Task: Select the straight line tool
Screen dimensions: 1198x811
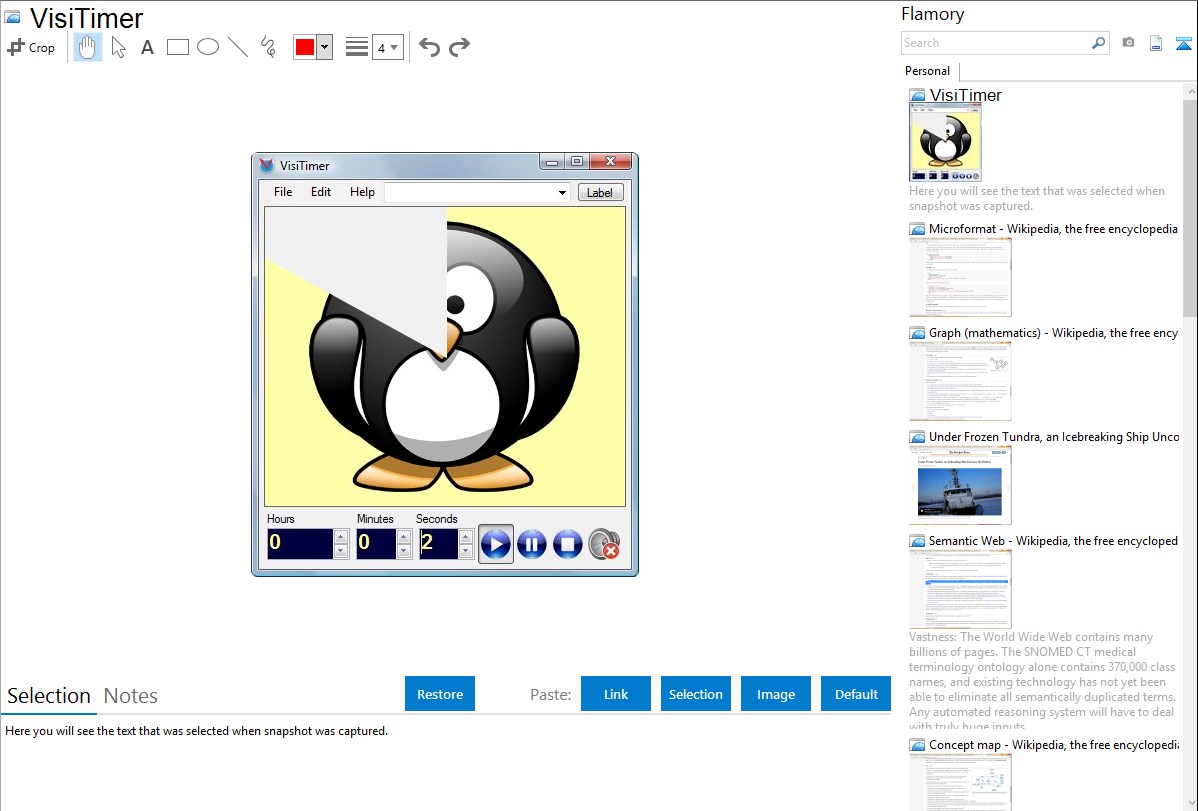Action: coord(238,47)
